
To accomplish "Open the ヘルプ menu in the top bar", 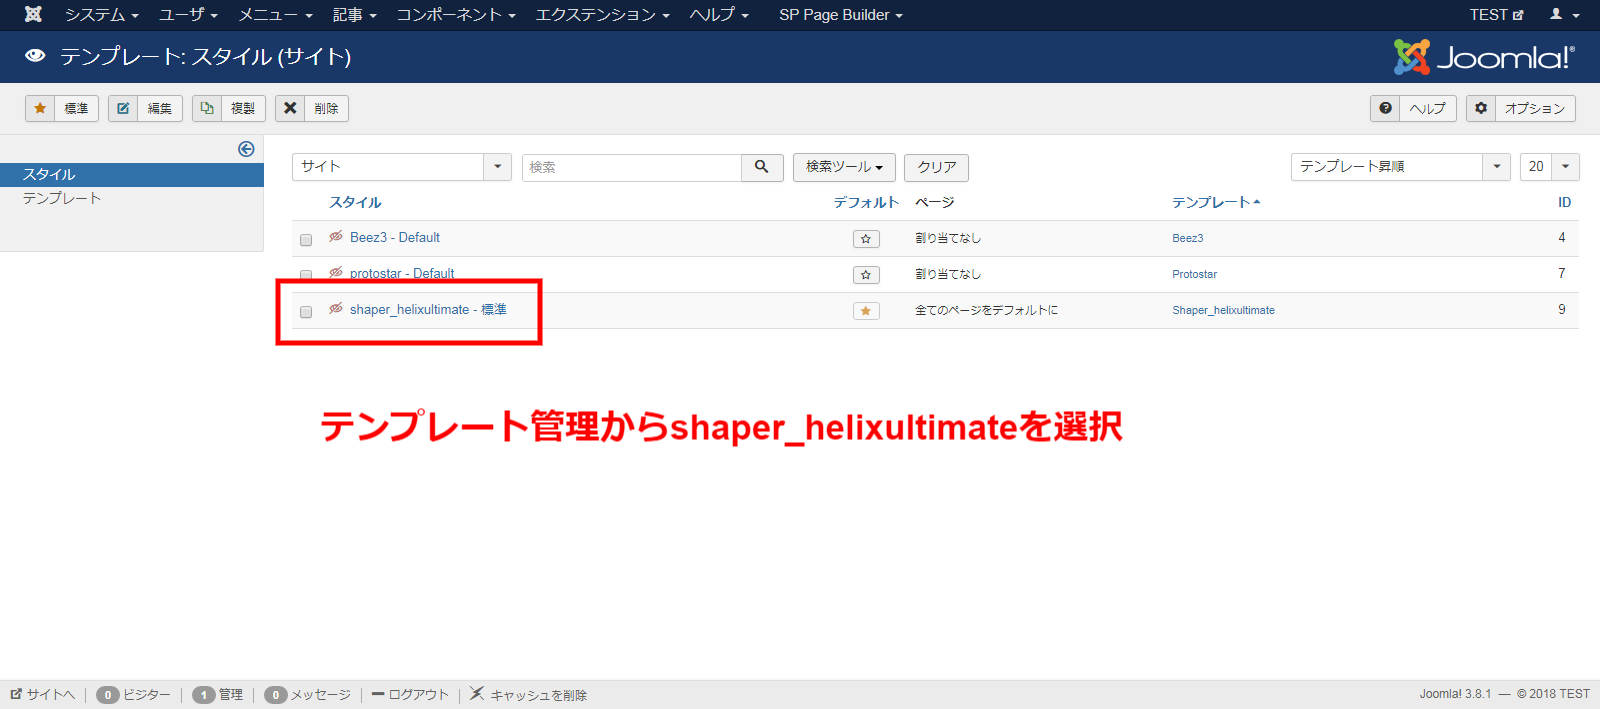I will [719, 15].
